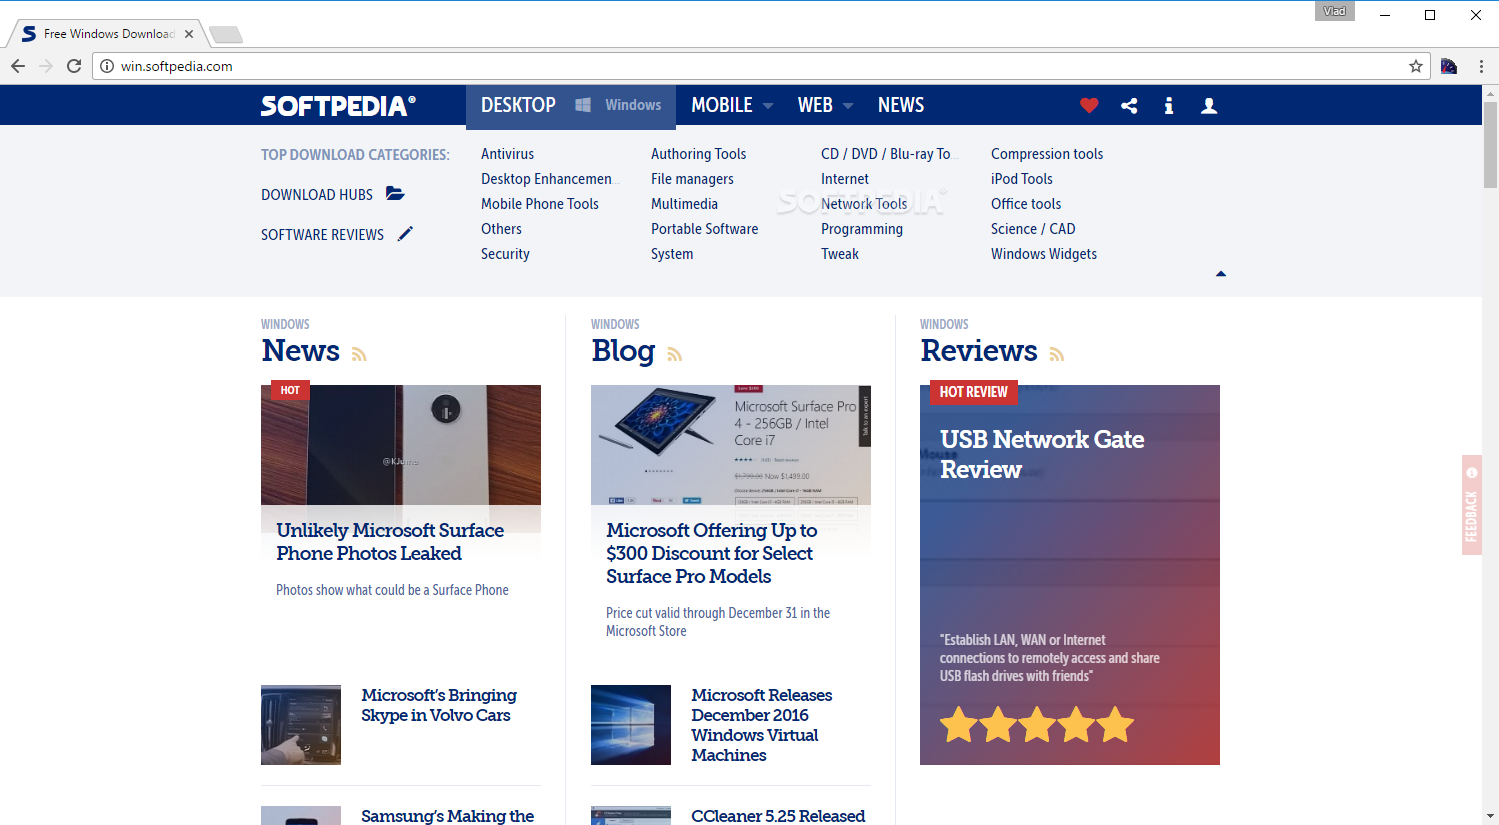Click the forward navigation arrow
The image size is (1499, 825).
46,66
